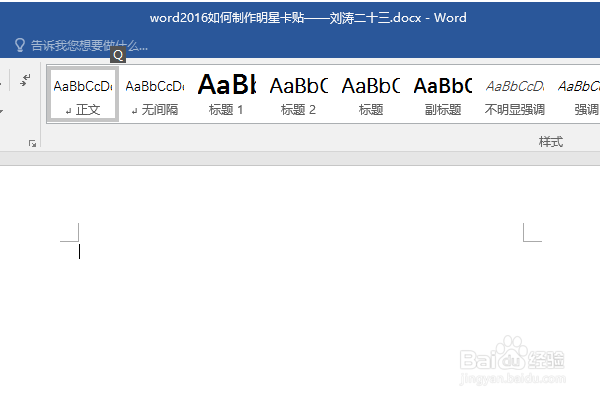
Task: Click the show/hide paragraph marks icon
Action: click(25, 80)
